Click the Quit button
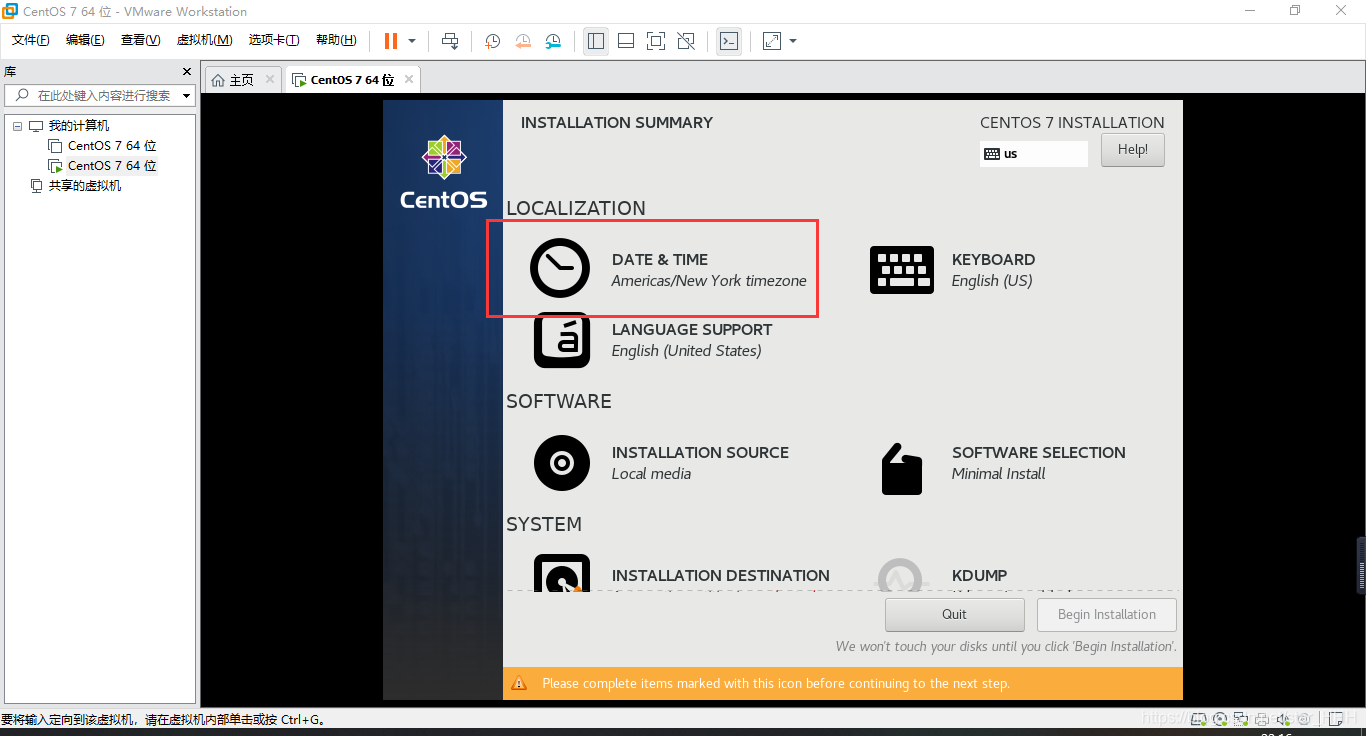 click(x=955, y=614)
